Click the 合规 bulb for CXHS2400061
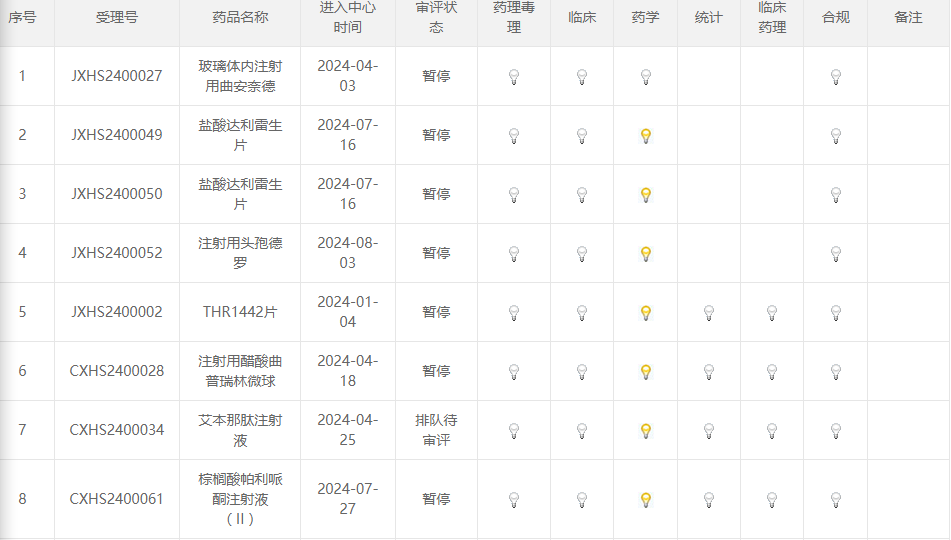 pos(836,499)
